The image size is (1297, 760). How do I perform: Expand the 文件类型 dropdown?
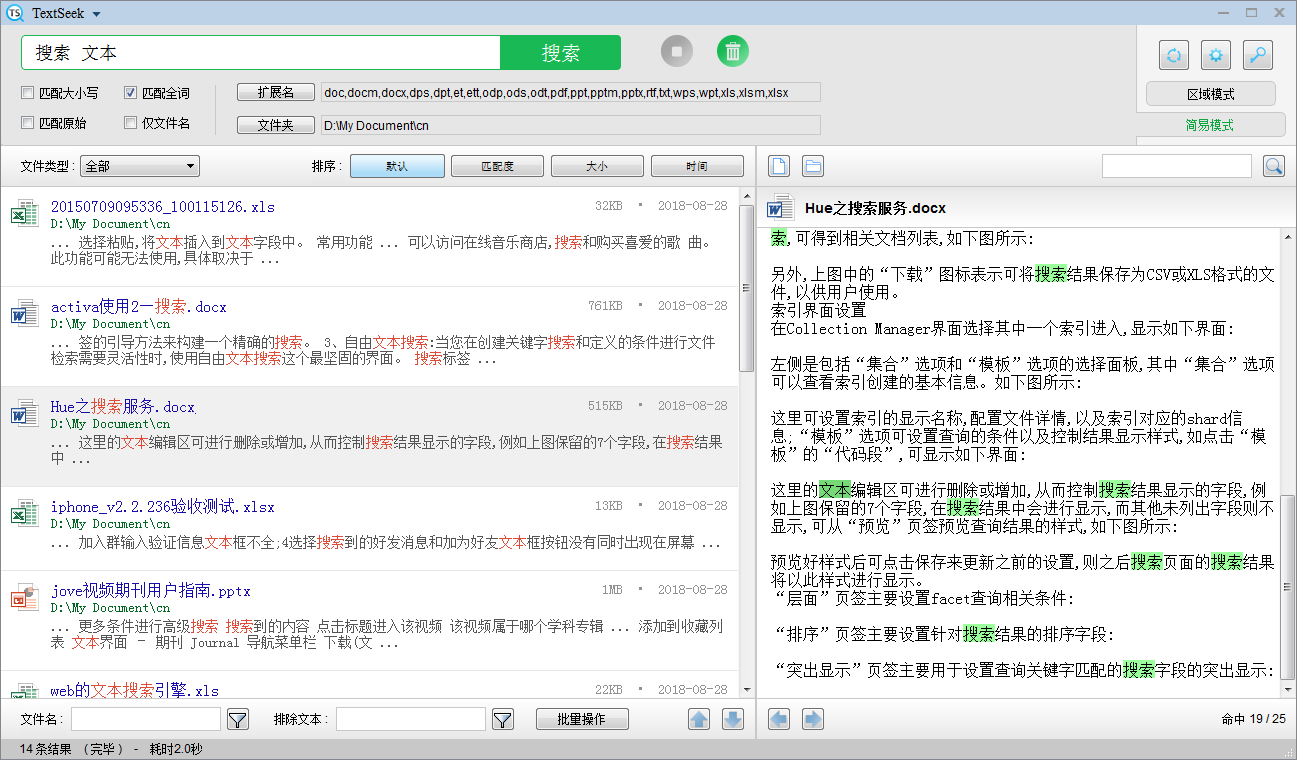click(140, 166)
